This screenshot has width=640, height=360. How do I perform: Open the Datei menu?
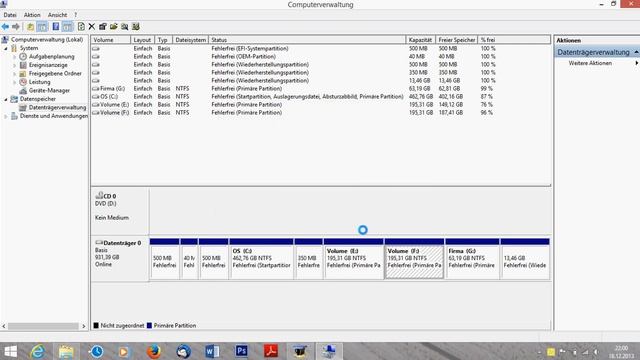coord(10,15)
